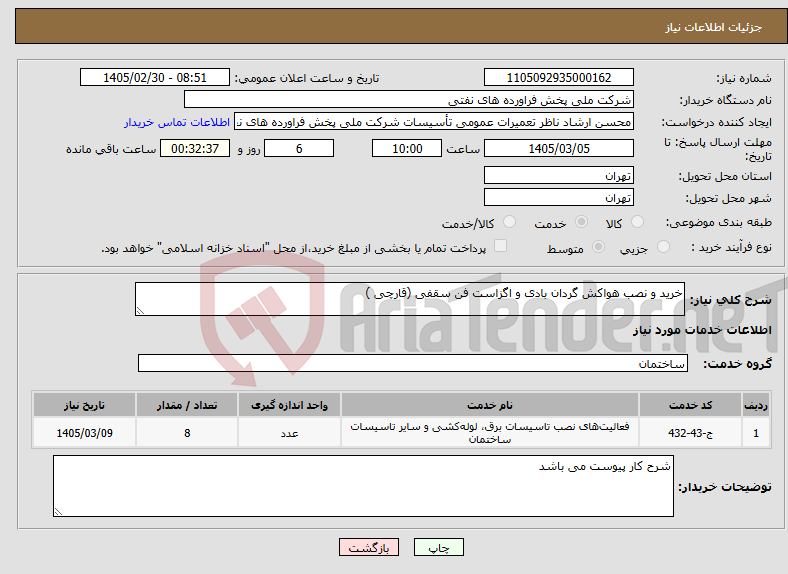Click the response deadline date 1405/03/05
This screenshot has width=788, height=574.
[x=559, y=148]
